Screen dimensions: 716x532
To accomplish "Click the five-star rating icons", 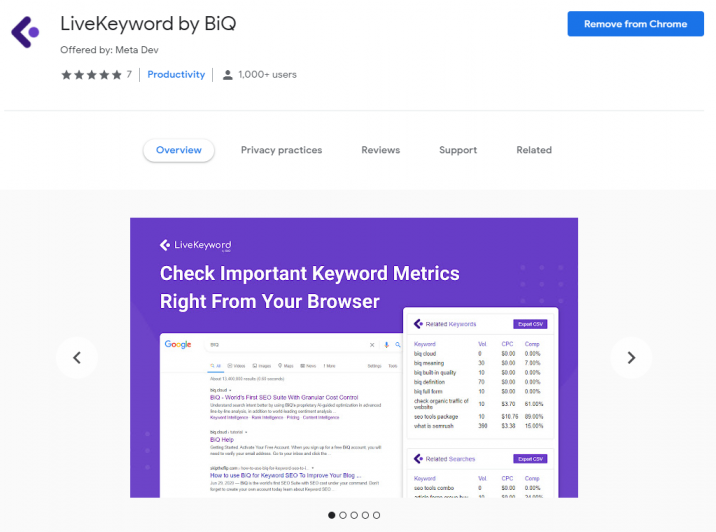I will click(x=92, y=74).
